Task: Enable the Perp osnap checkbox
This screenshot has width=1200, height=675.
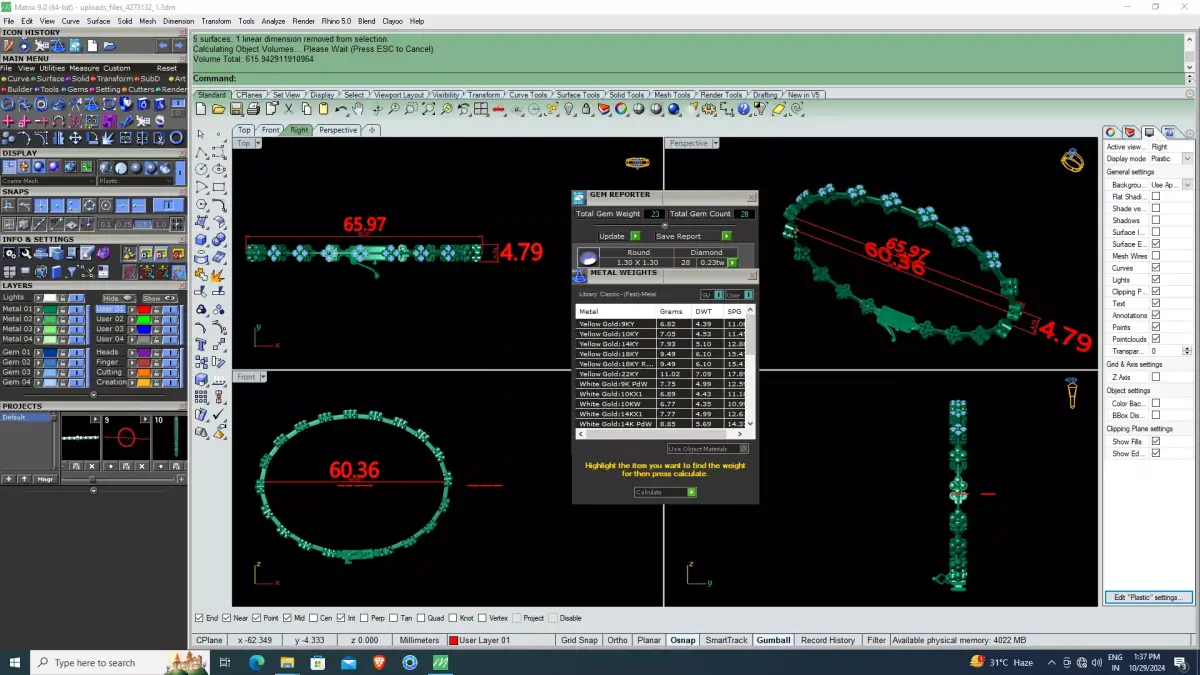Action: click(x=364, y=618)
